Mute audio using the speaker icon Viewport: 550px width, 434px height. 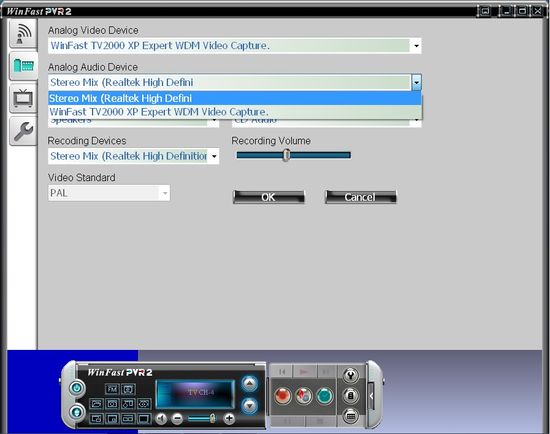click(x=161, y=419)
